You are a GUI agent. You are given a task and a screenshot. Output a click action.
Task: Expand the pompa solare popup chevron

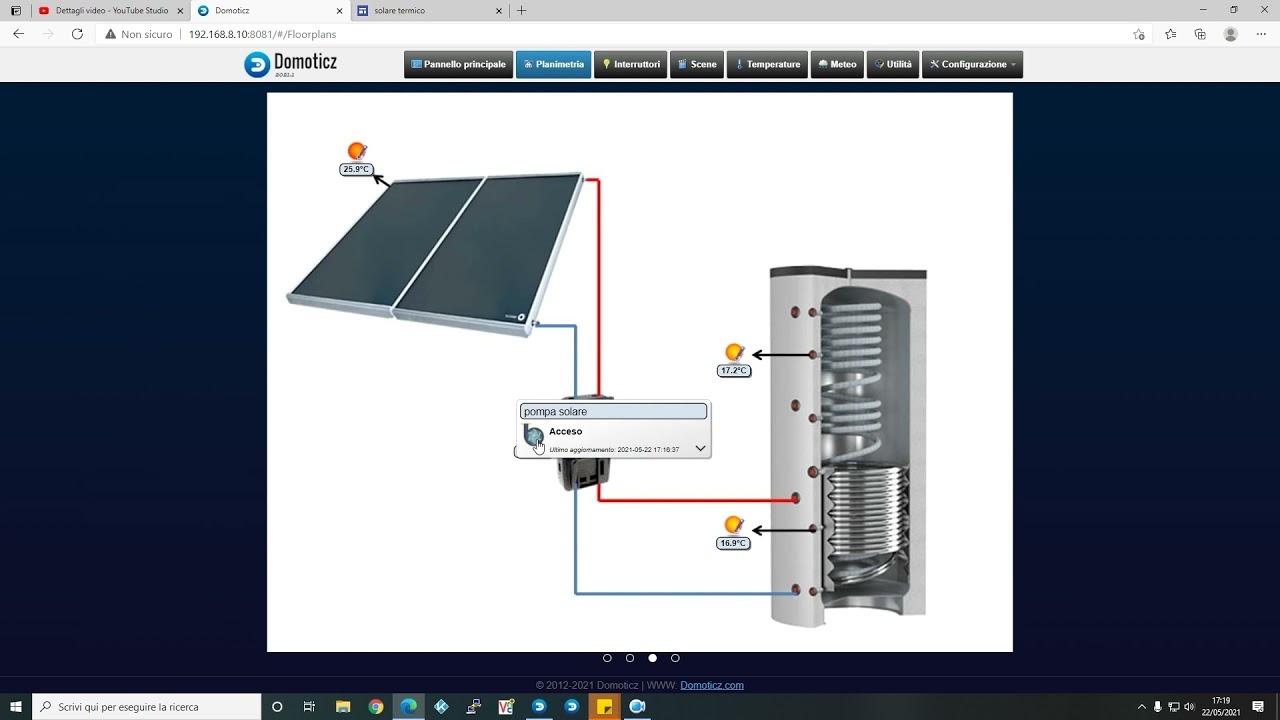pos(701,449)
